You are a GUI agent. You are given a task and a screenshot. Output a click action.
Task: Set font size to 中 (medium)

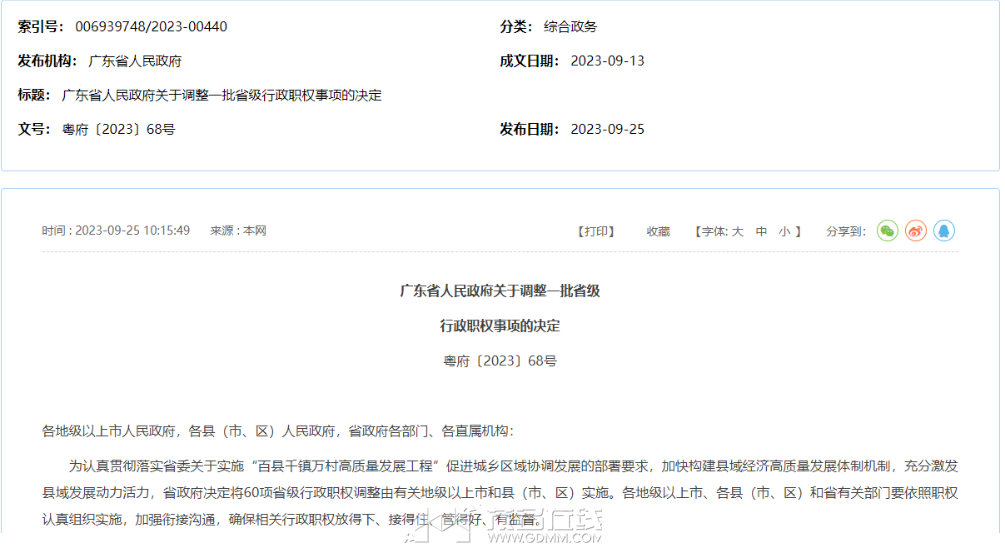pos(761,231)
